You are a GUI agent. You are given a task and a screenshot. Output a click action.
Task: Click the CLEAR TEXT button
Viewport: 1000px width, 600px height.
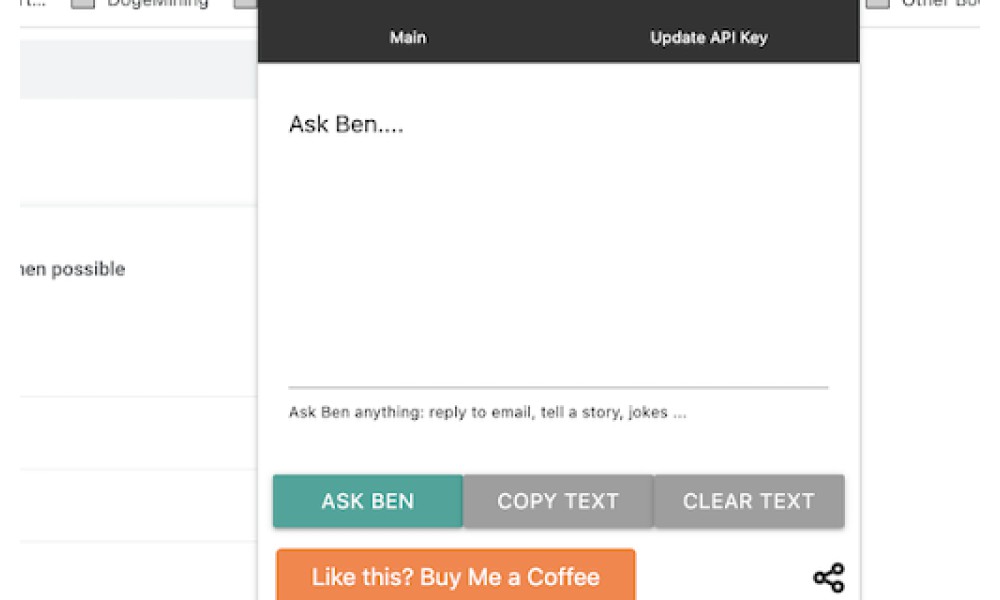749,501
